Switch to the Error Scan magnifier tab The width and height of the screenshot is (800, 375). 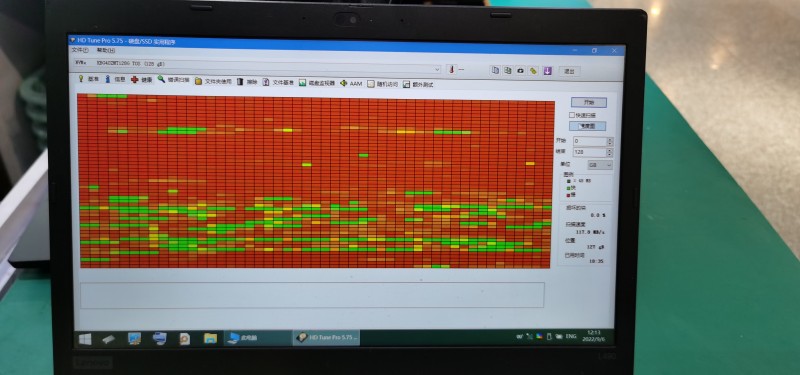[173, 80]
